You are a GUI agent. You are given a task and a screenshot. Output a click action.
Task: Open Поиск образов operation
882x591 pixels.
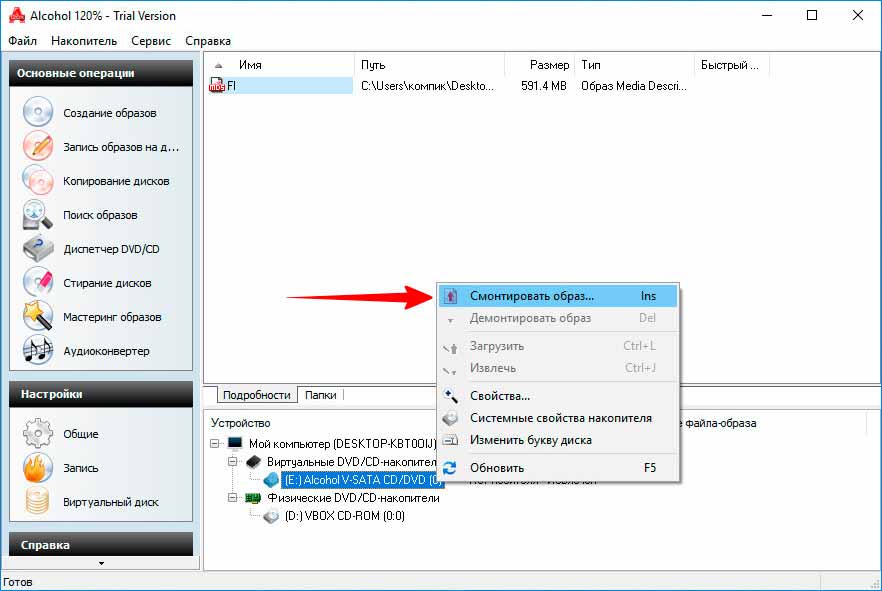[100, 215]
